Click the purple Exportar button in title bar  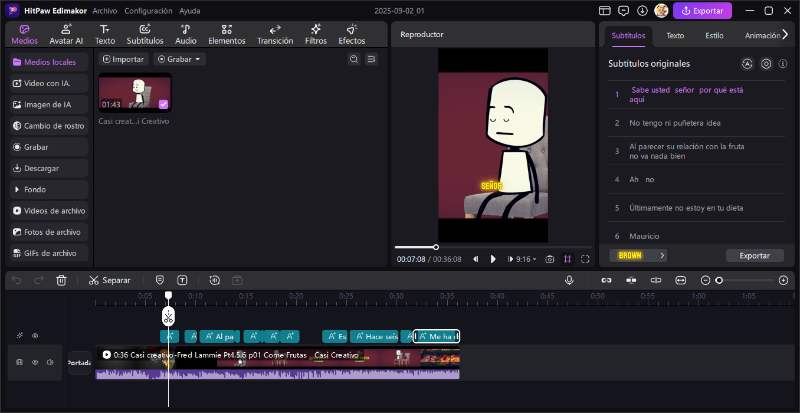click(x=702, y=11)
